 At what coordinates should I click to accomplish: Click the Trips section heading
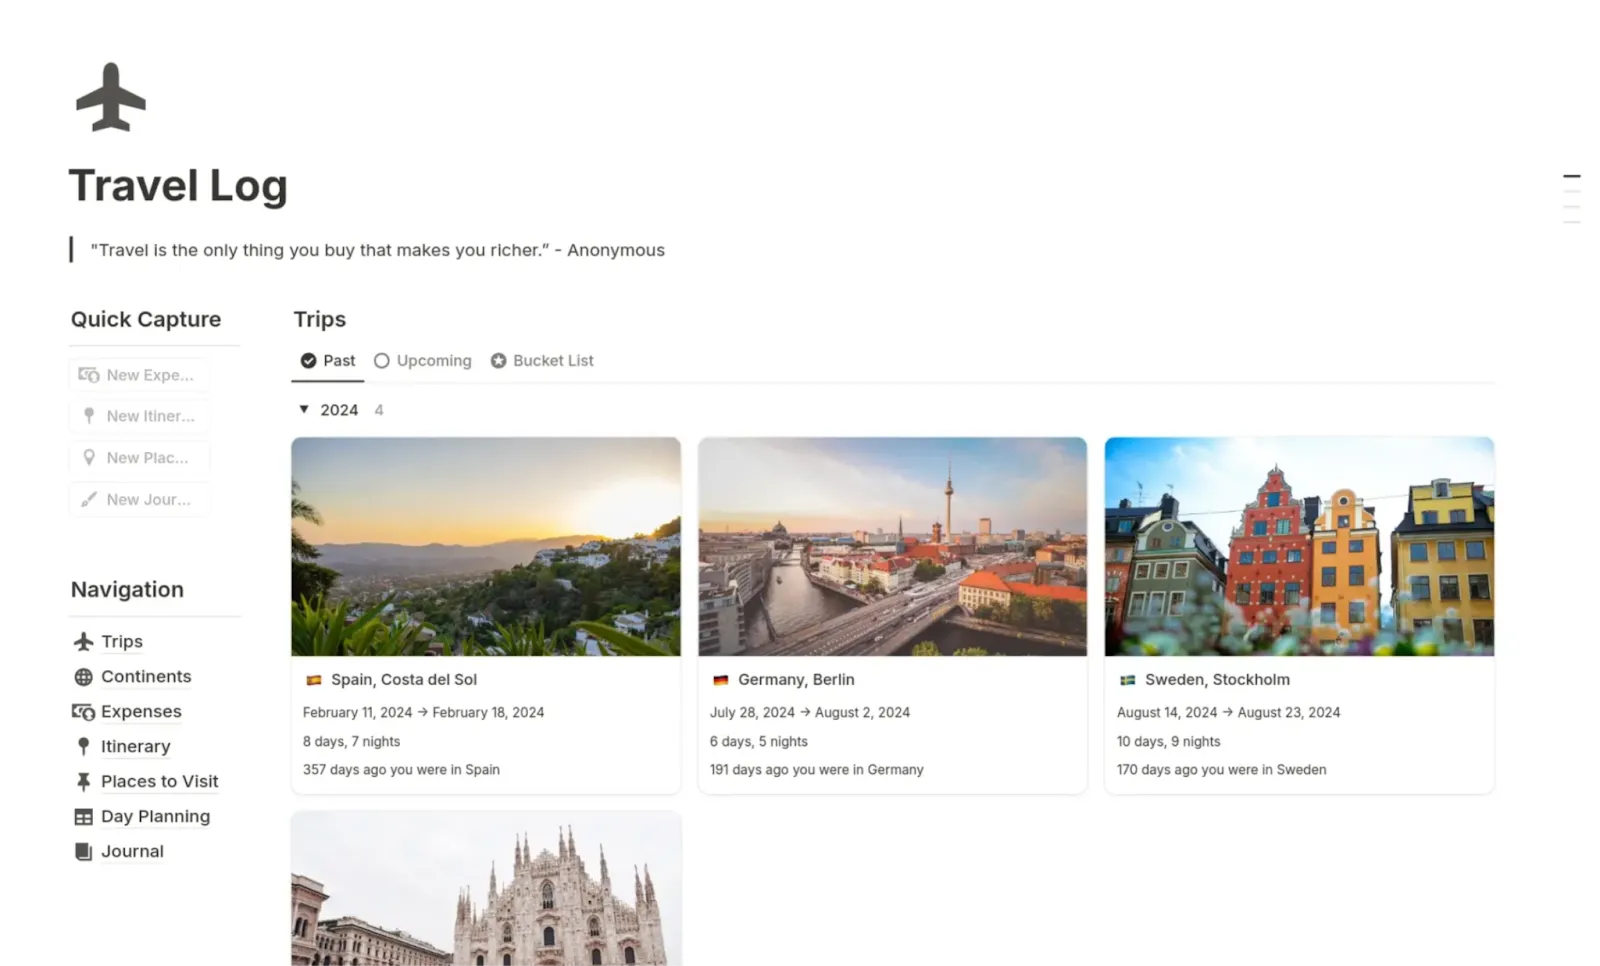pos(320,319)
